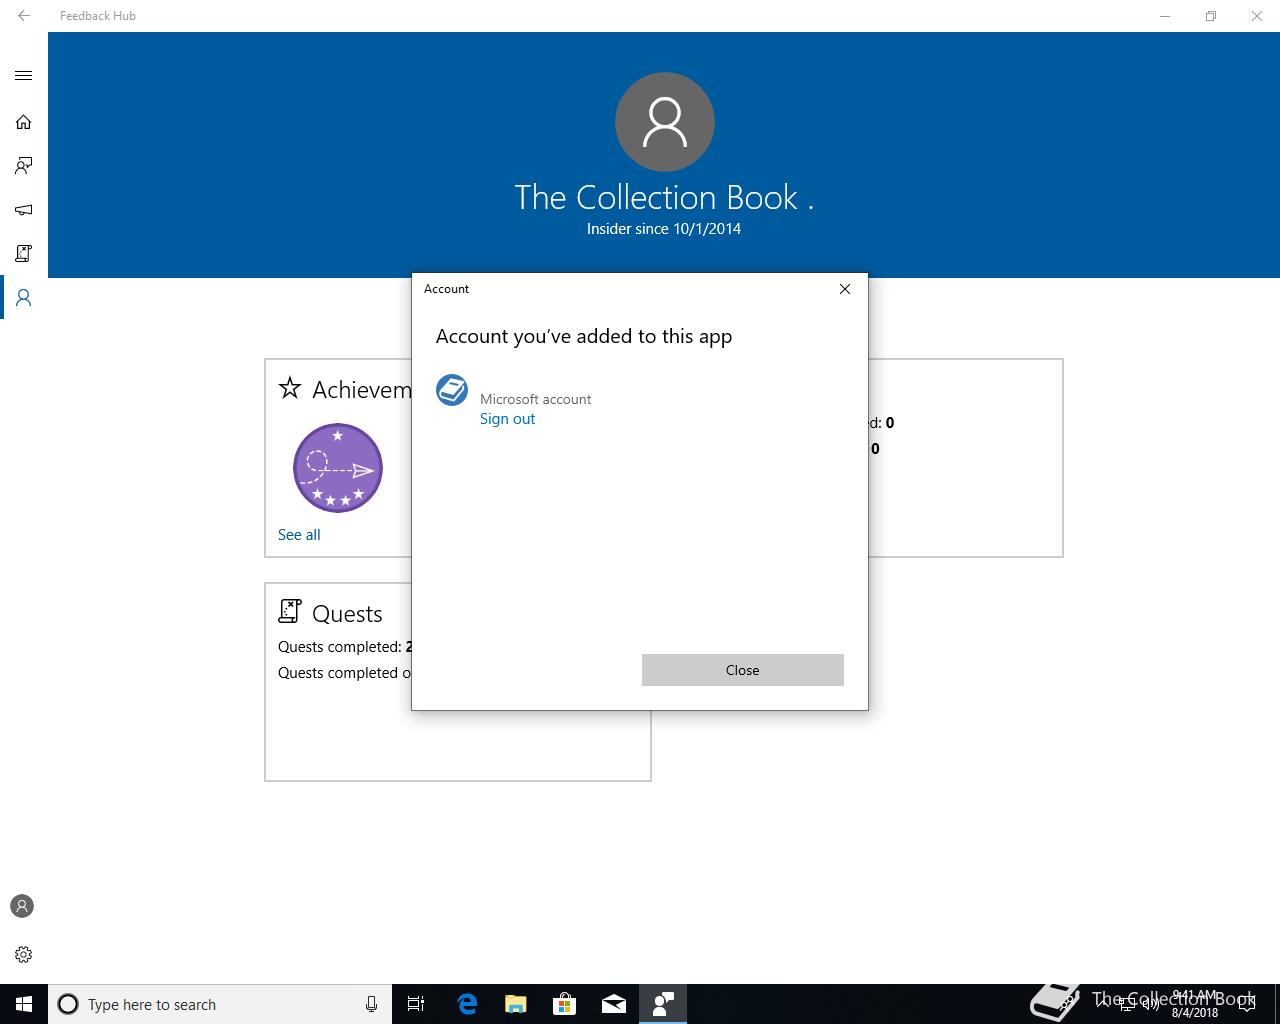Click the large profile picture avatar
This screenshot has height=1024, width=1280.
click(x=665, y=122)
